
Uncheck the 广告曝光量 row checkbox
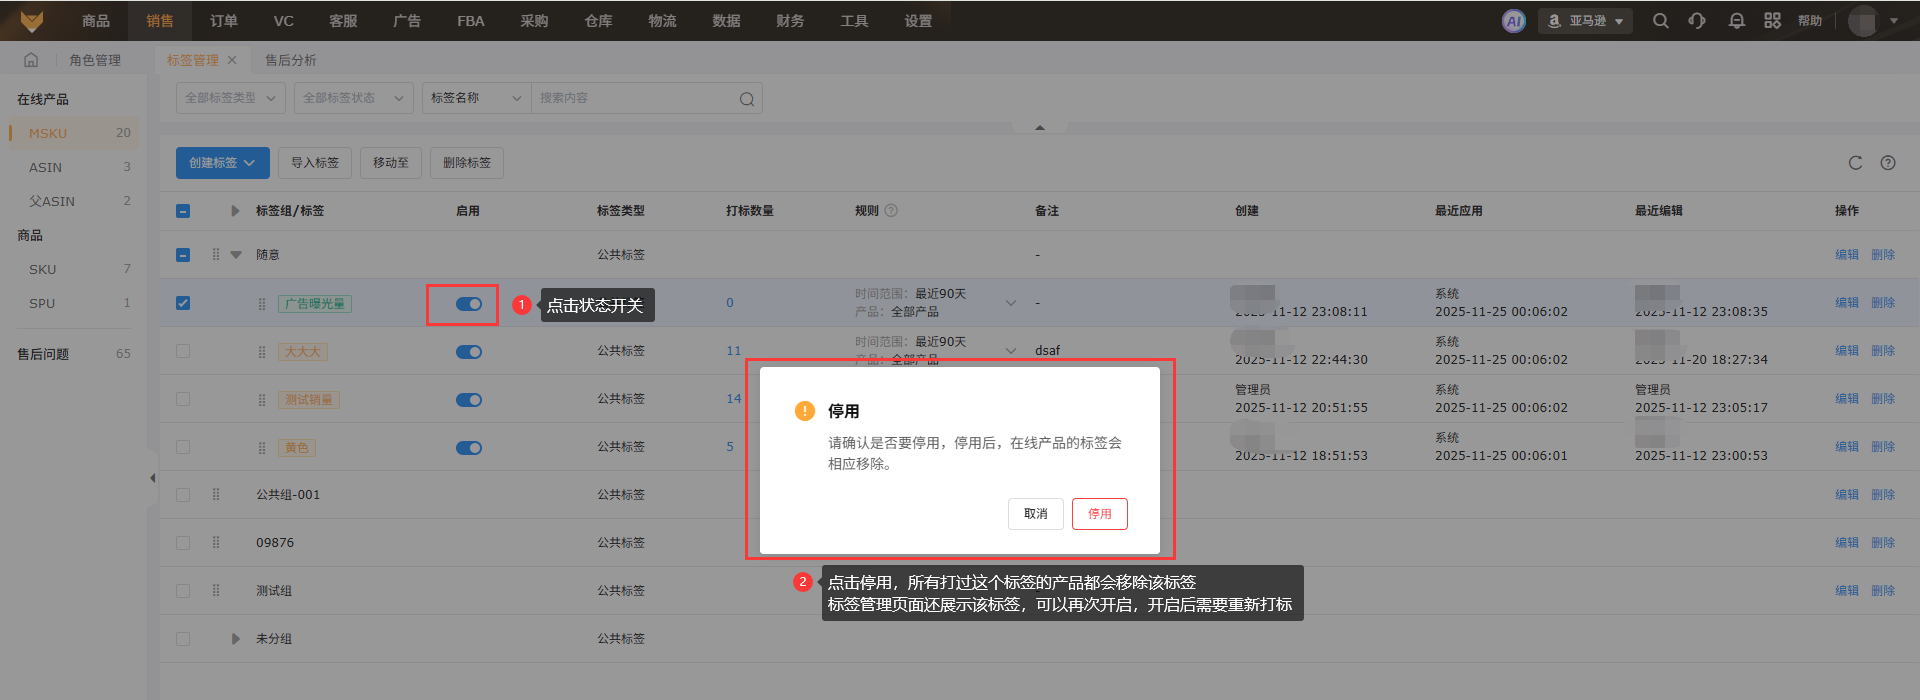(x=183, y=303)
